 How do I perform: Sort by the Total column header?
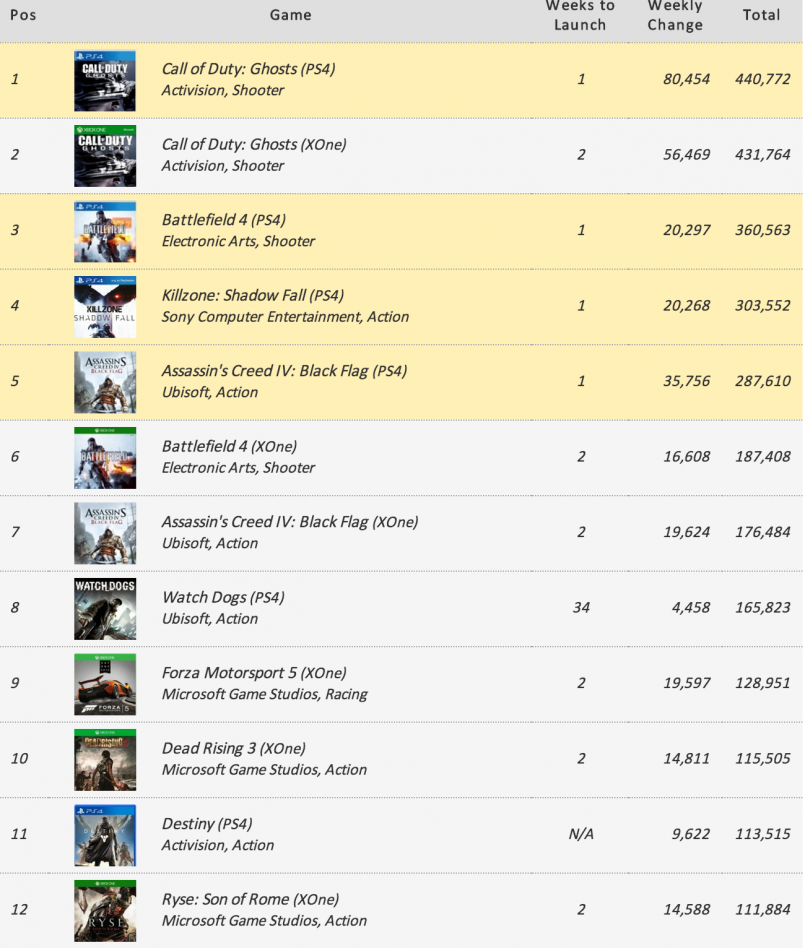click(x=761, y=15)
